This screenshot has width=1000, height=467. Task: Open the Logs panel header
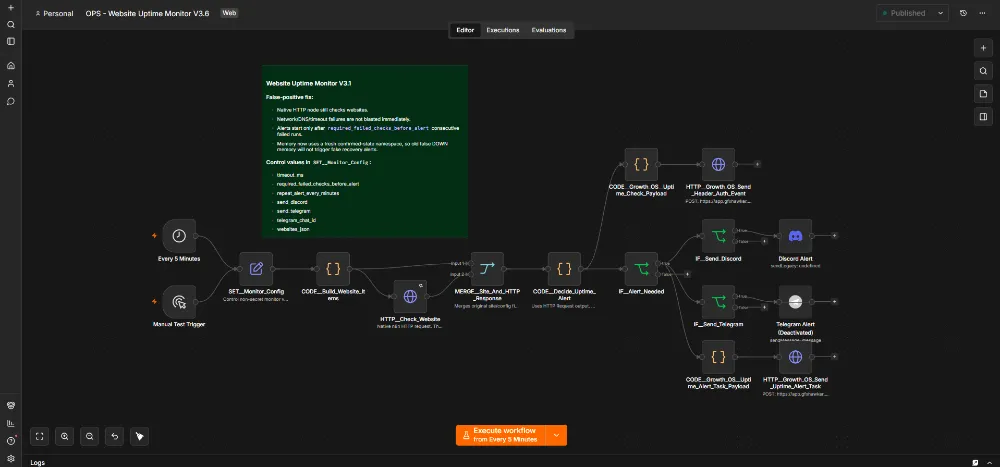click(38, 463)
